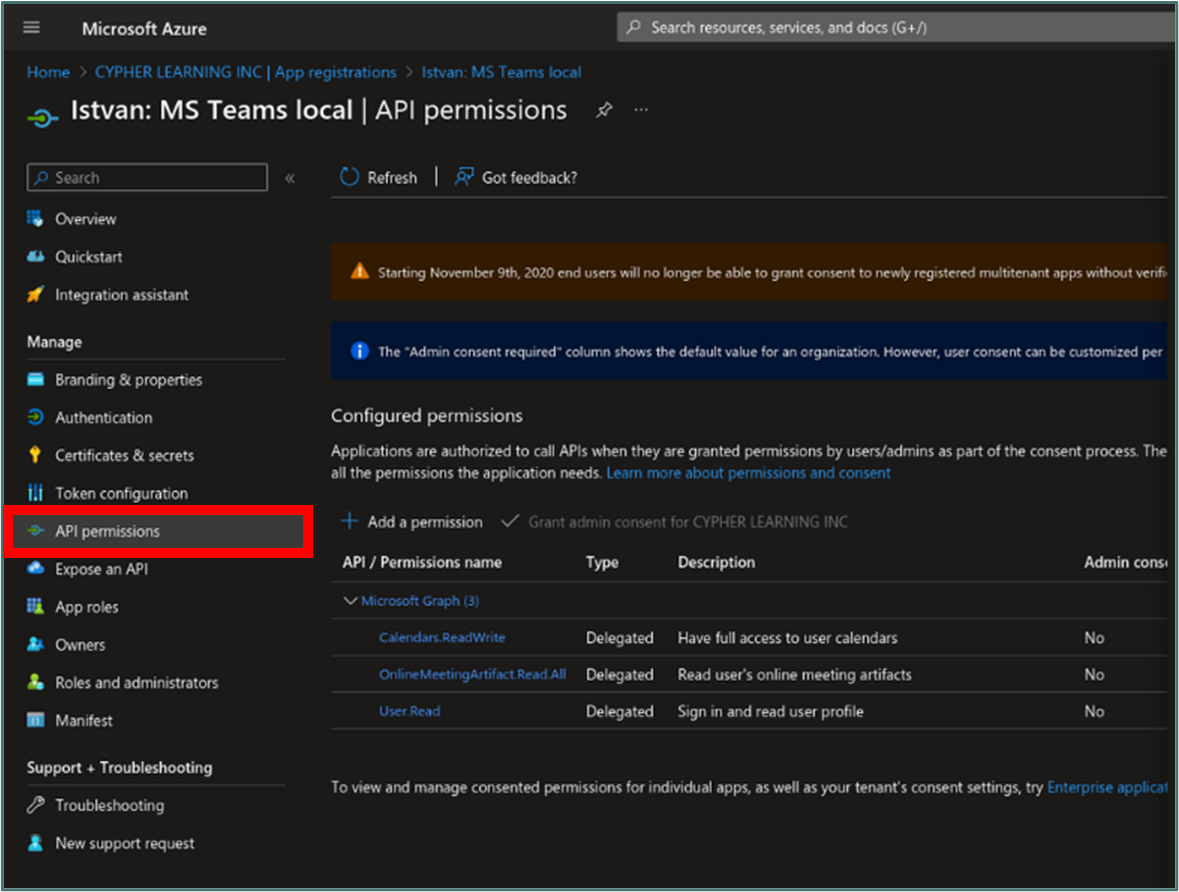
Task: Open Certificates & secrets
Action: 124,455
